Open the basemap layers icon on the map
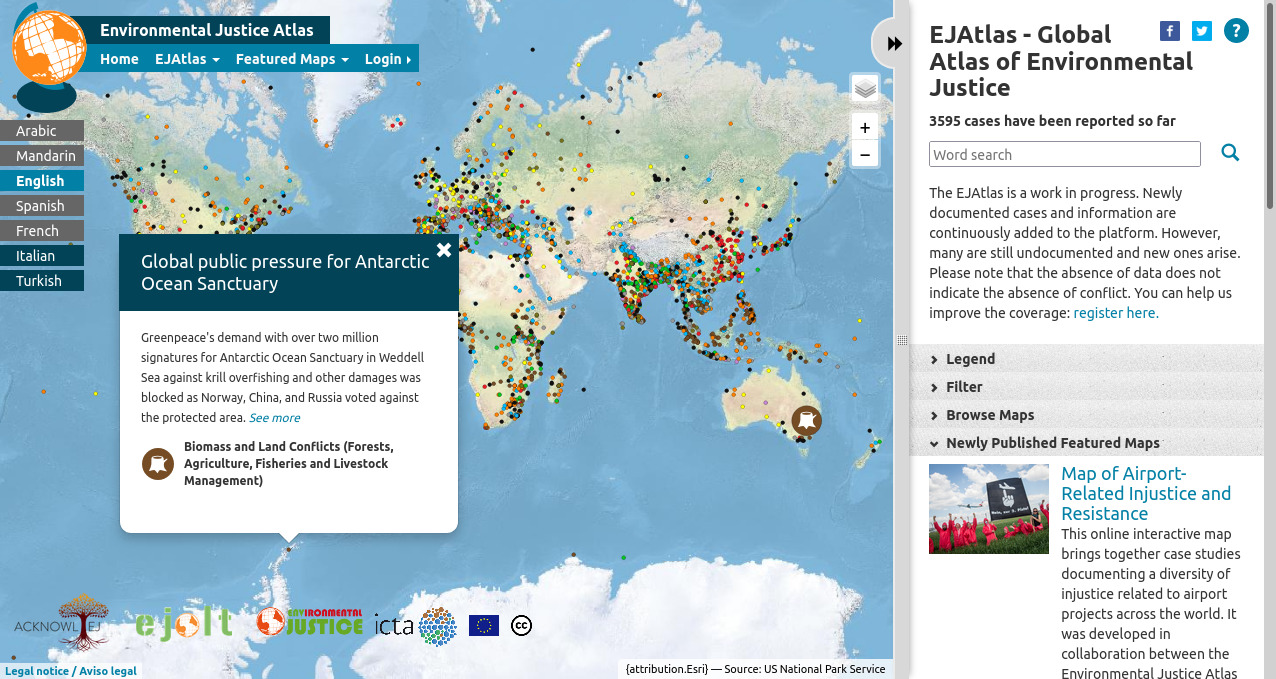This screenshot has height=679, width=1276. click(x=864, y=88)
